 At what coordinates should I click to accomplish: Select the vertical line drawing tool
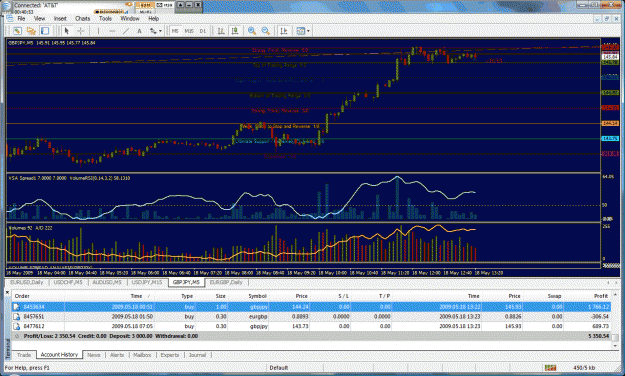98,31
